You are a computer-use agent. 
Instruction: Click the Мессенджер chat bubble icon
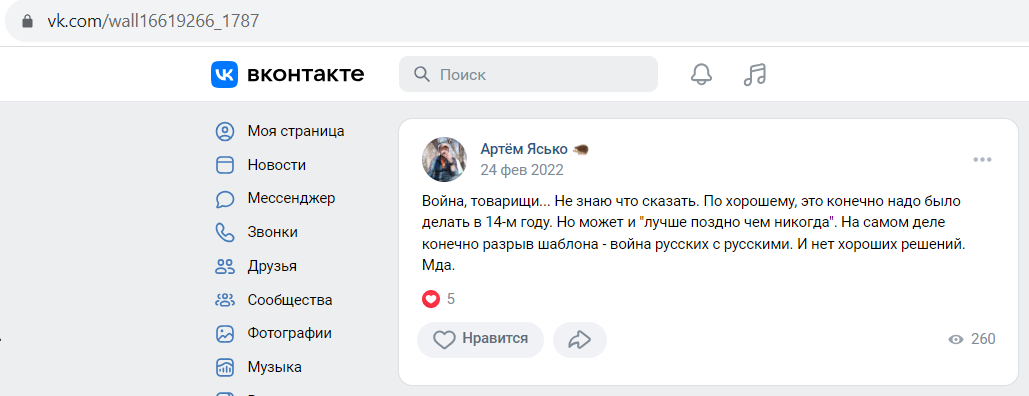(225, 198)
